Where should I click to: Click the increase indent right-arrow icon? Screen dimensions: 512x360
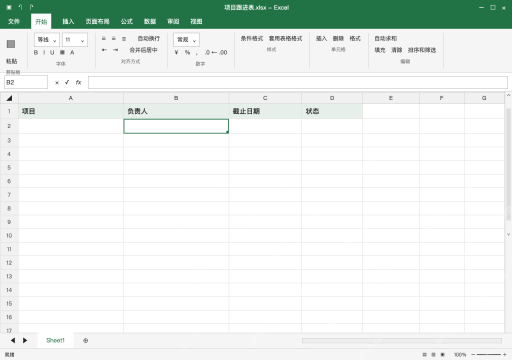pyautogui.click(x=115, y=50)
